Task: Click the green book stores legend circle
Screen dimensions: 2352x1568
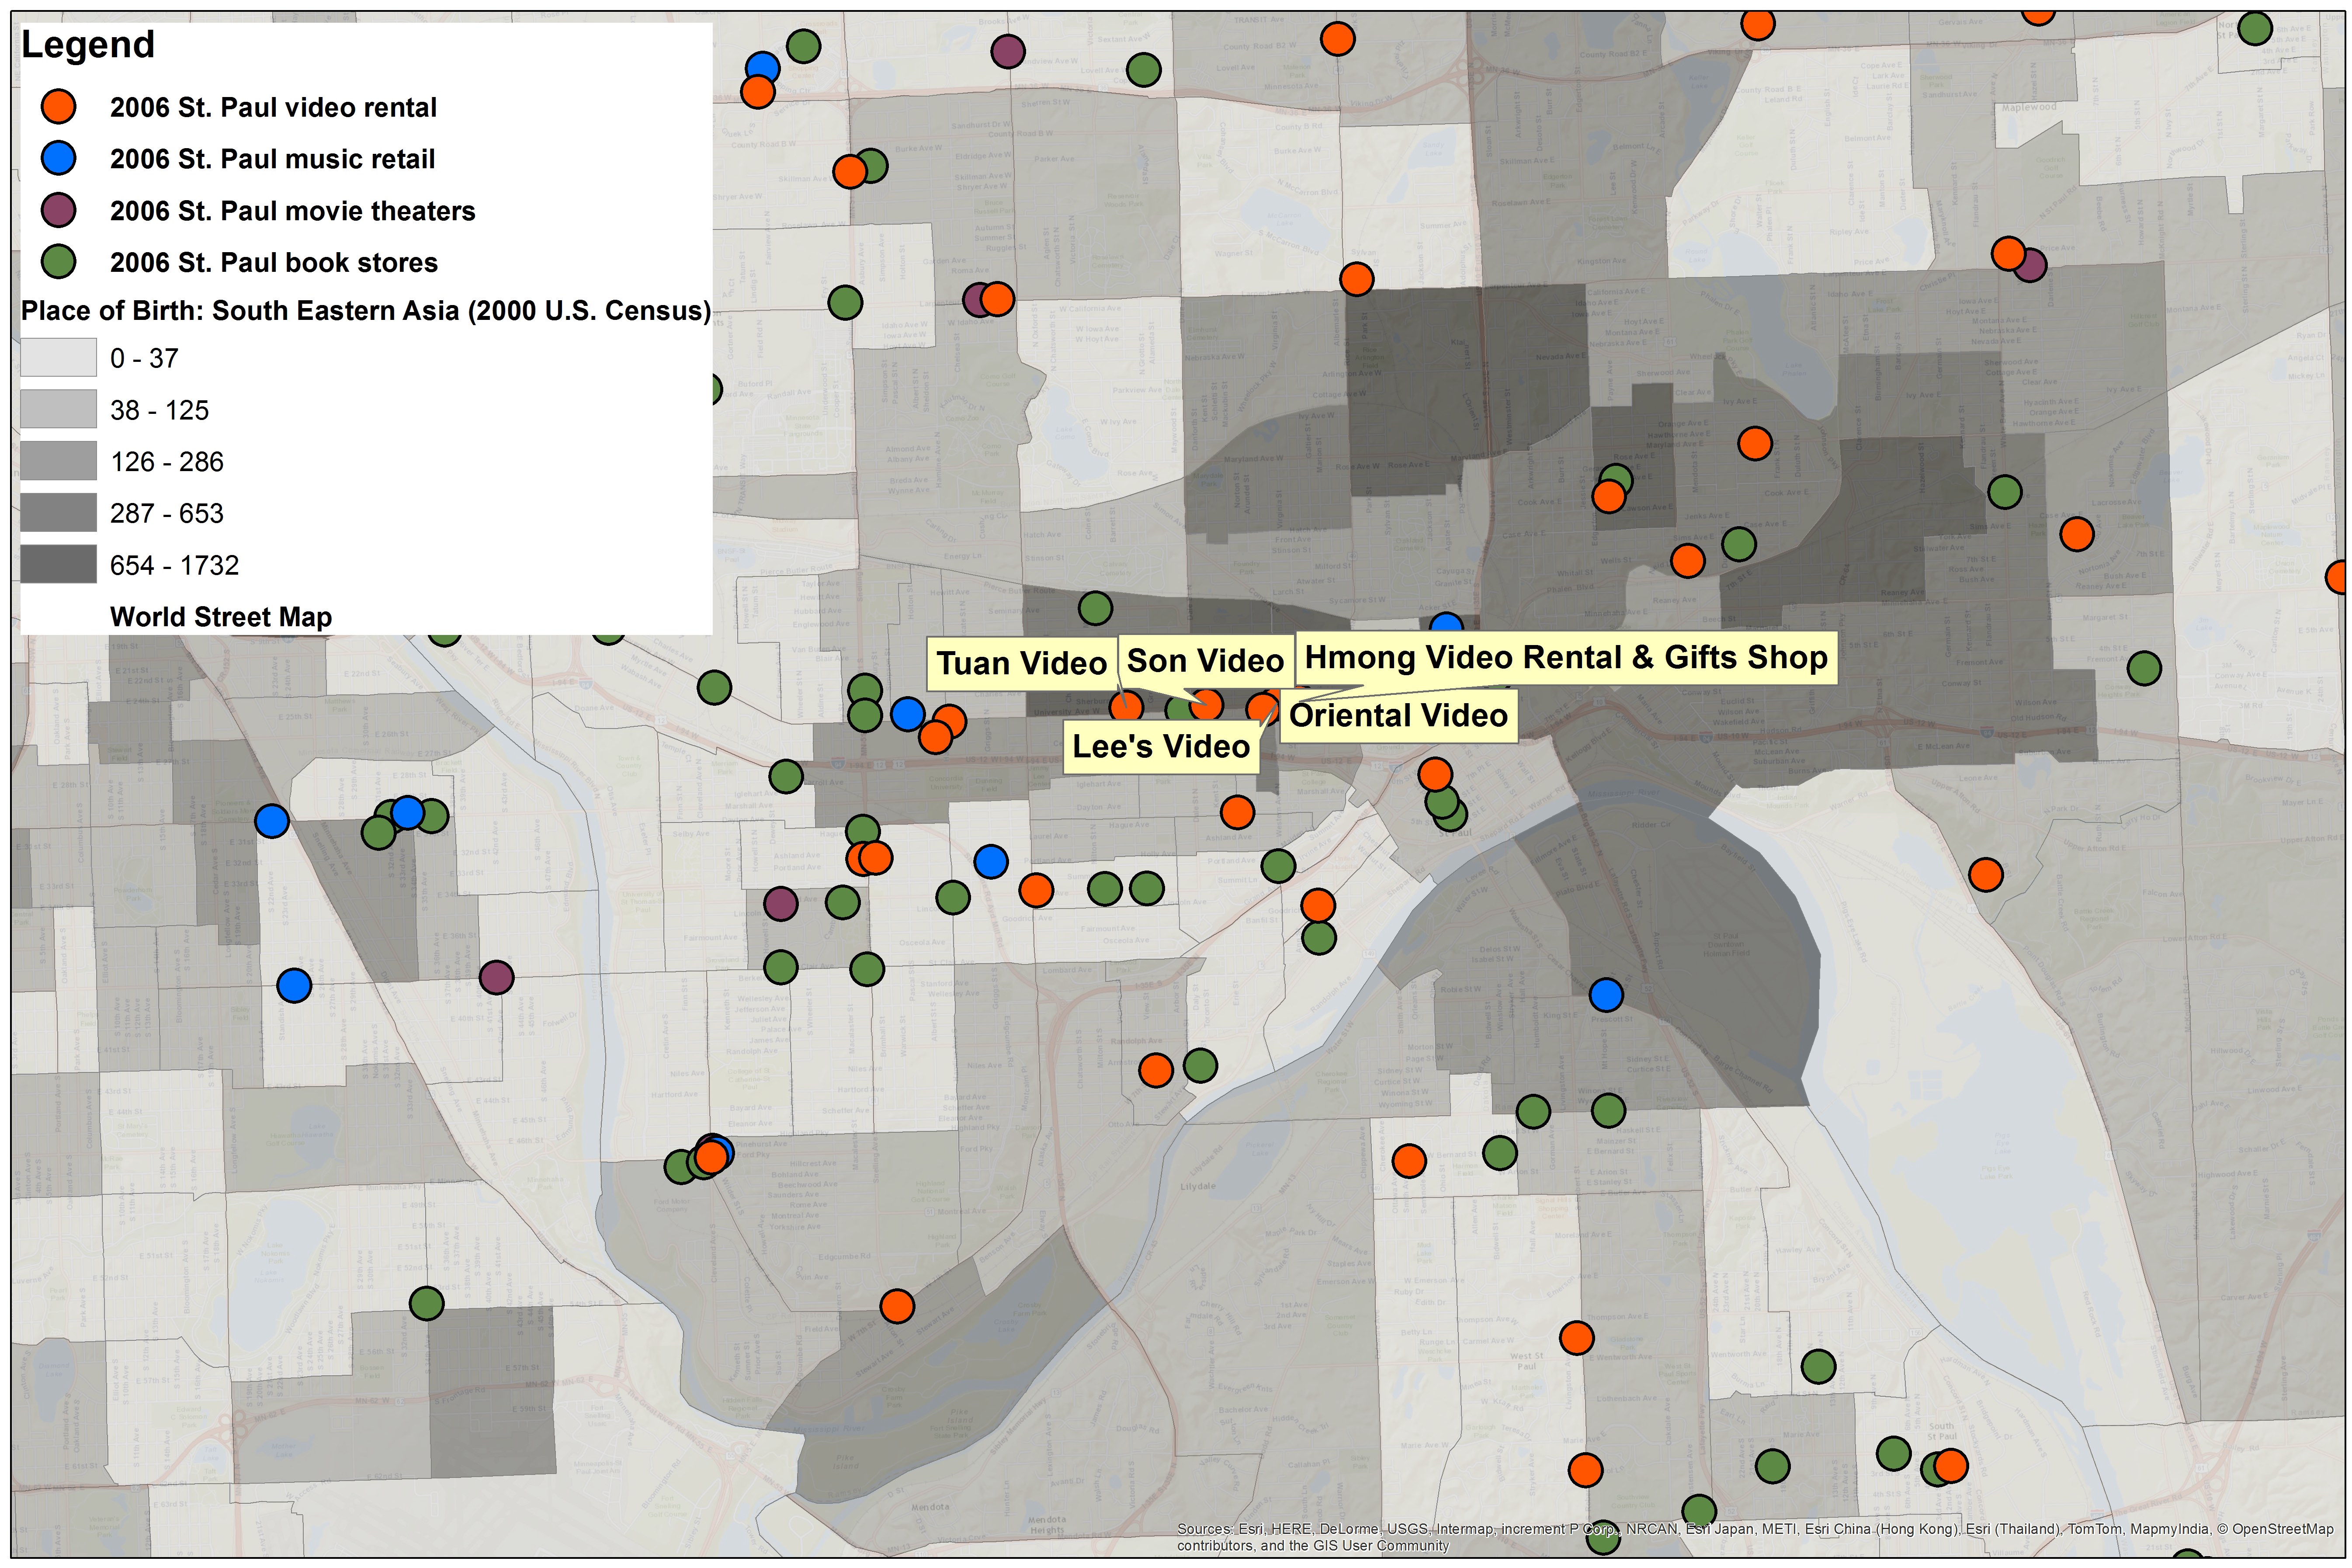Action: click(x=59, y=262)
